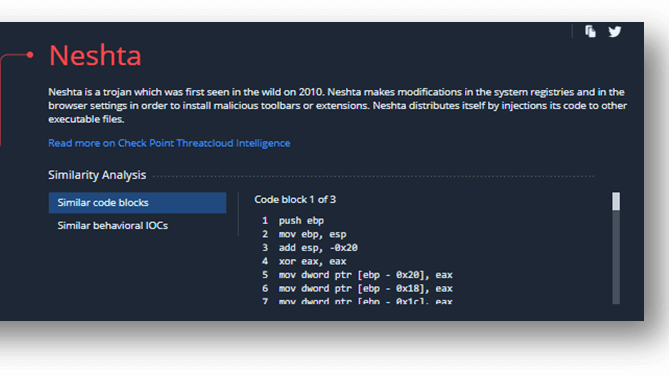
Task: Switch to Similar behavioral IOCs tab
Action: click(x=113, y=225)
